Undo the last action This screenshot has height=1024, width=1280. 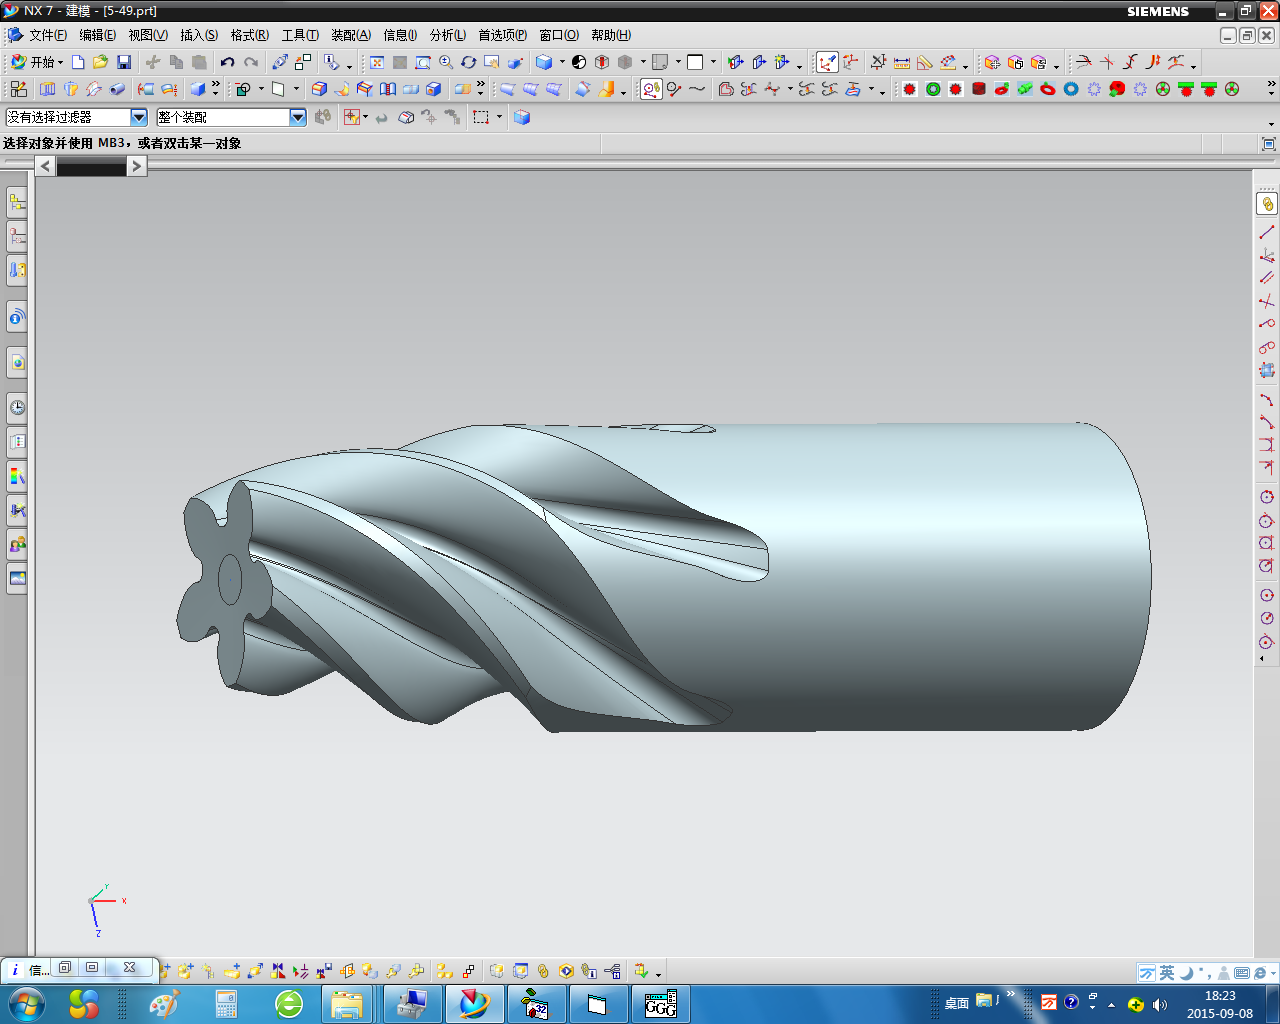[x=228, y=62]
